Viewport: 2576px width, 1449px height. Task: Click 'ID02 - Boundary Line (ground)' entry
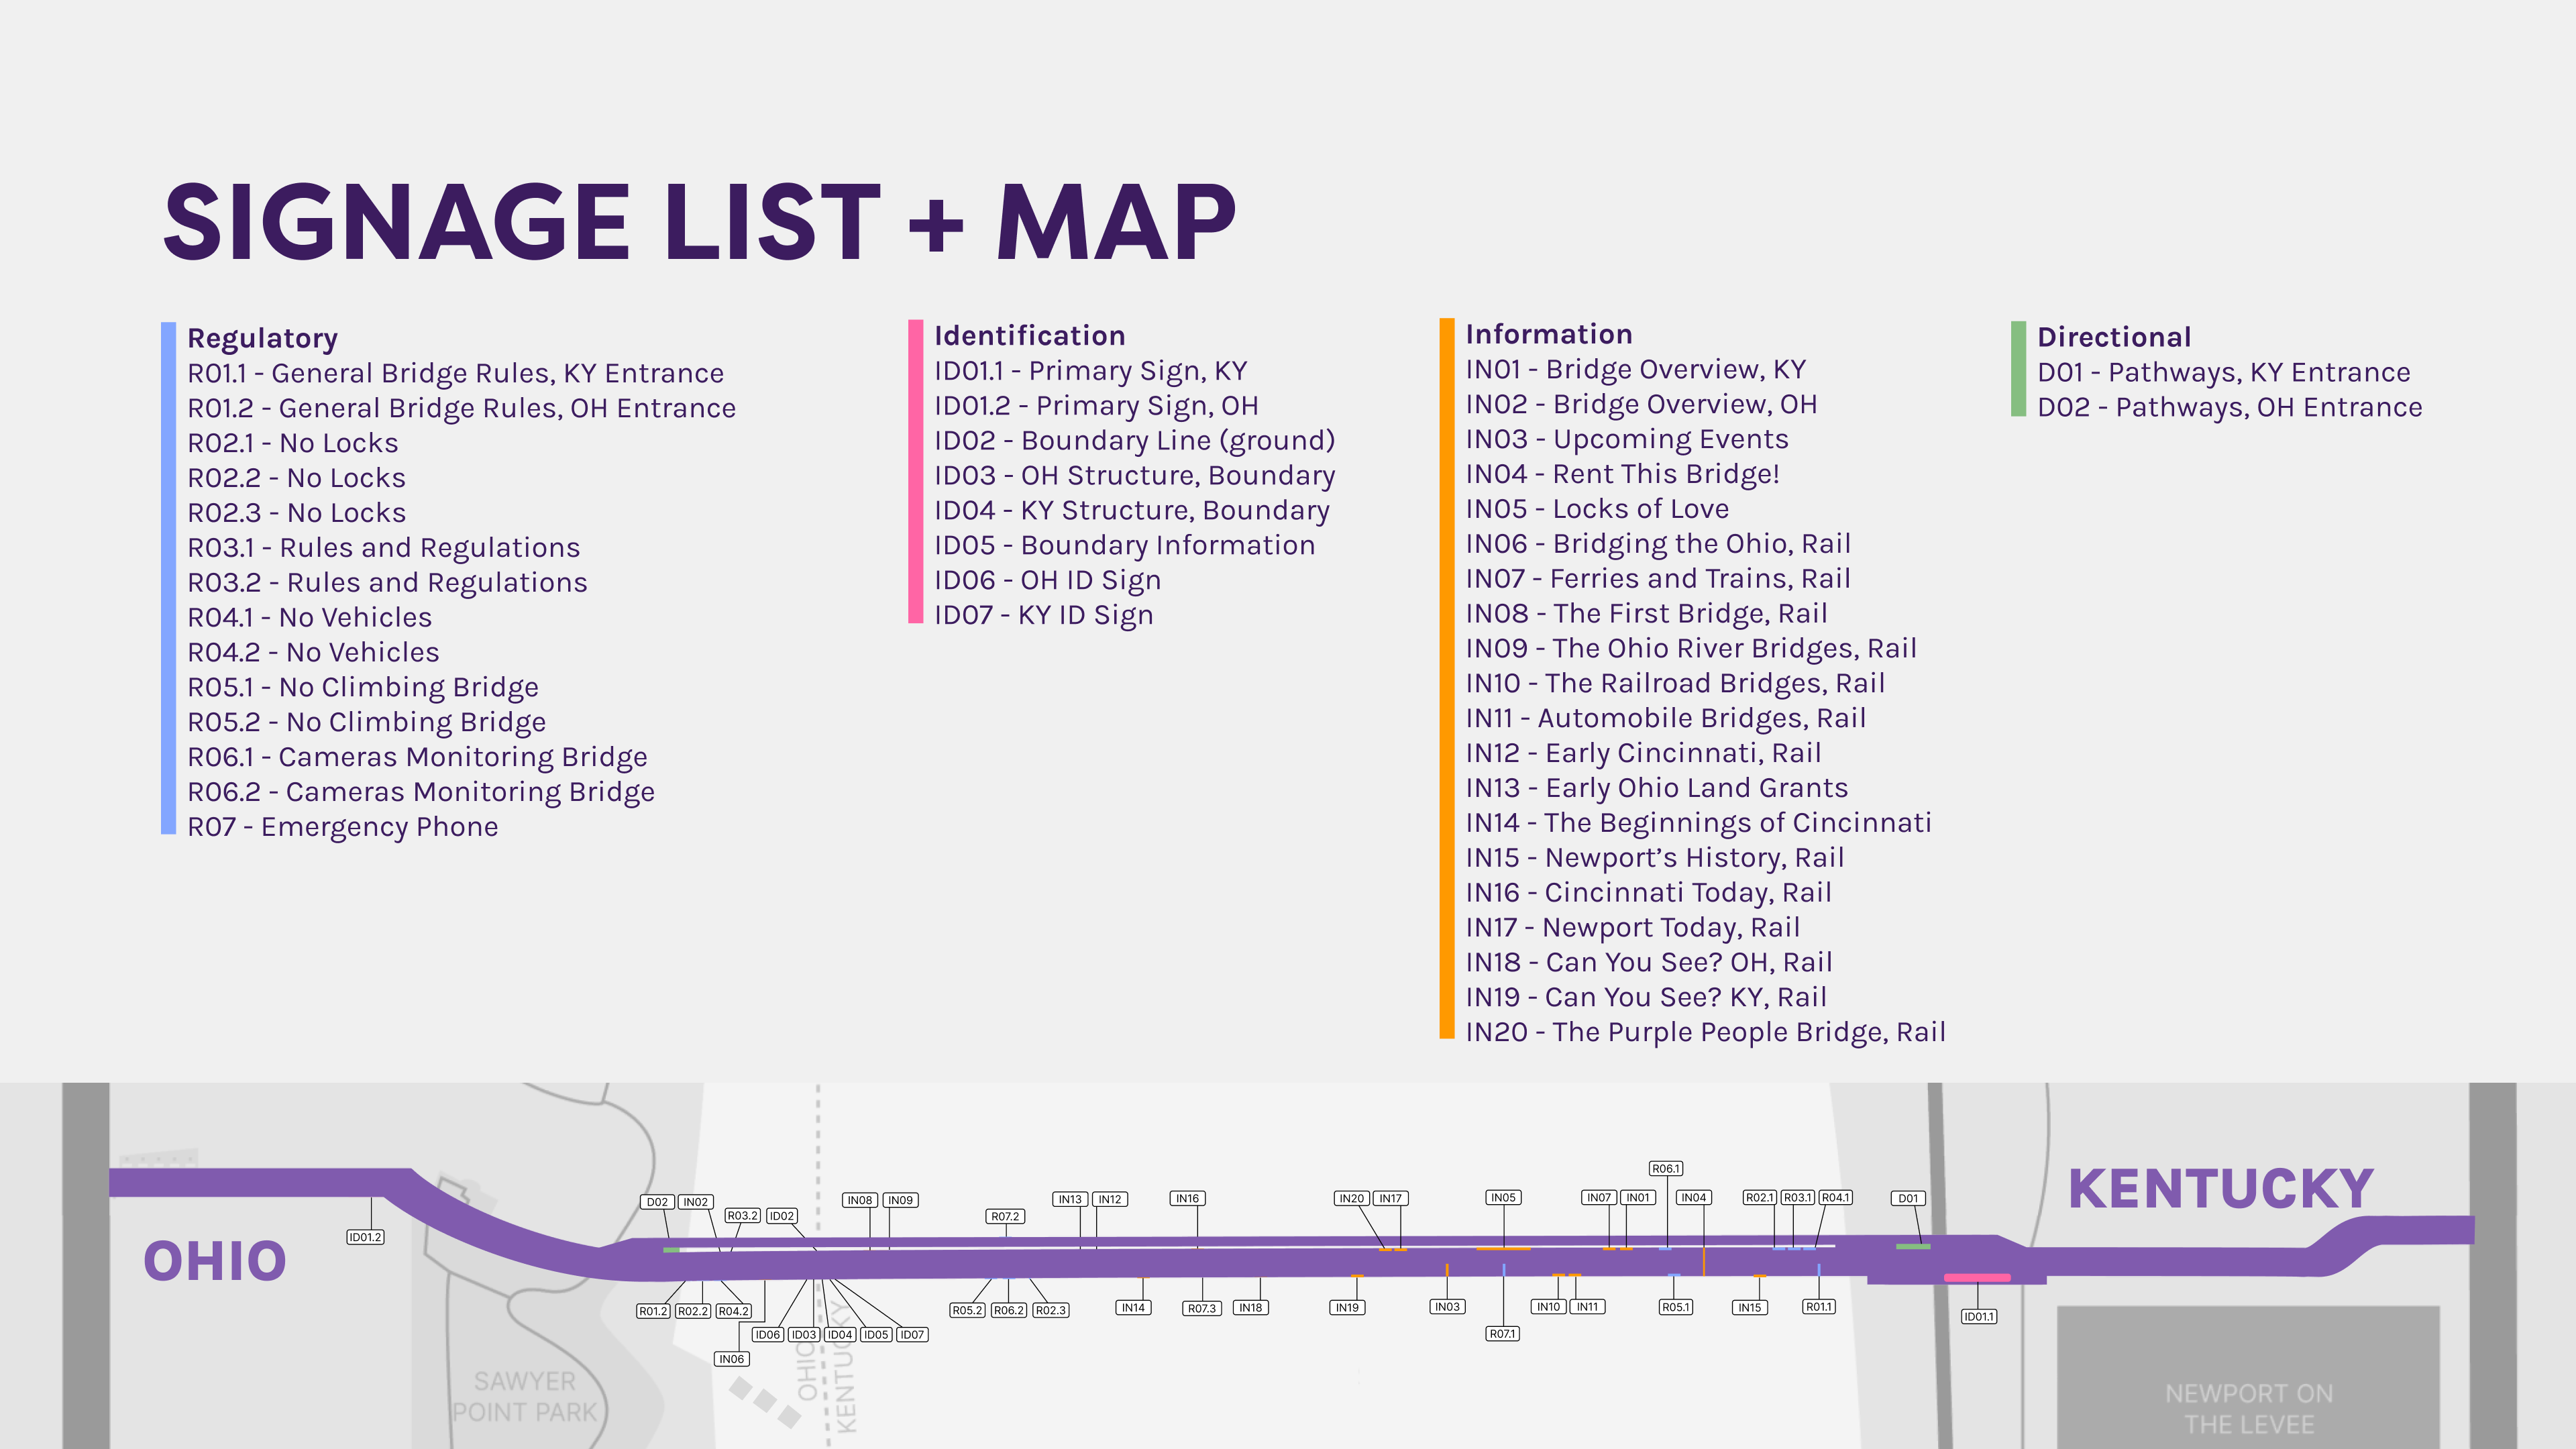[1134, 440]
